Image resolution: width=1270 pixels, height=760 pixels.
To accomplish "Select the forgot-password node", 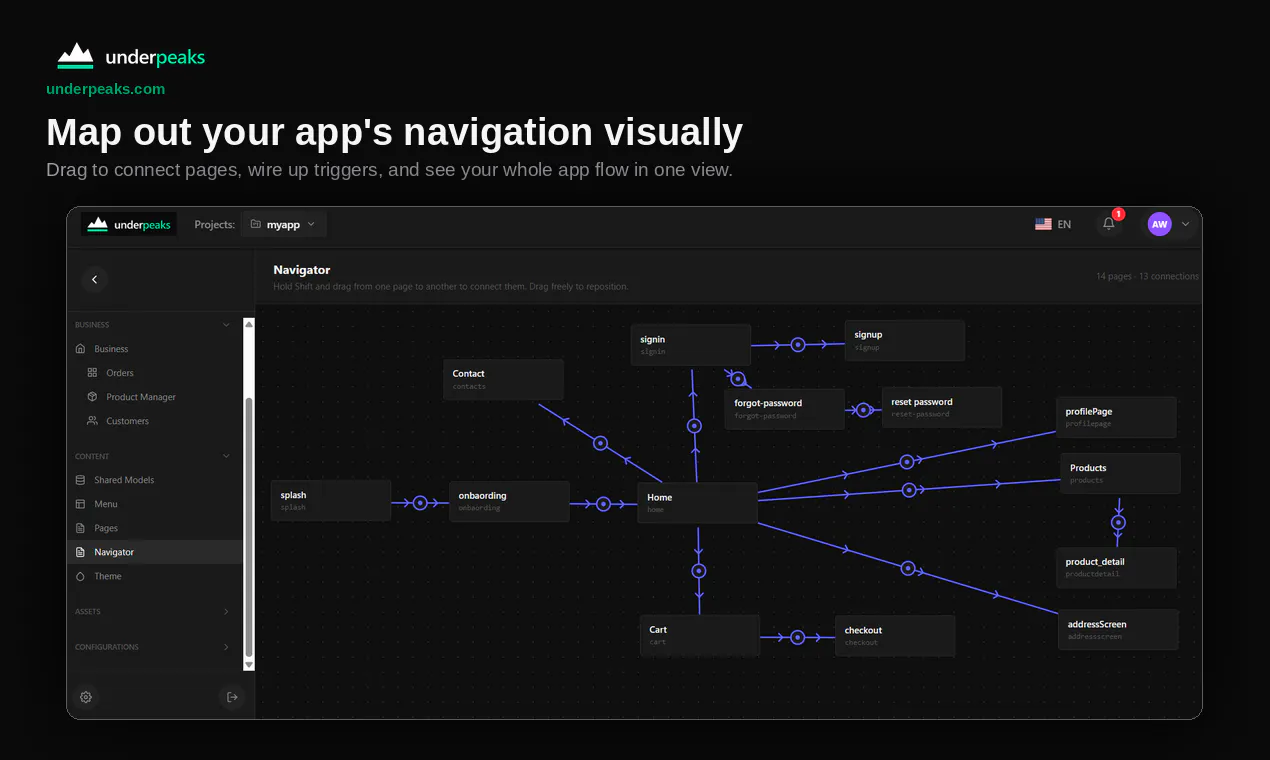I will [x=785, y=409].
